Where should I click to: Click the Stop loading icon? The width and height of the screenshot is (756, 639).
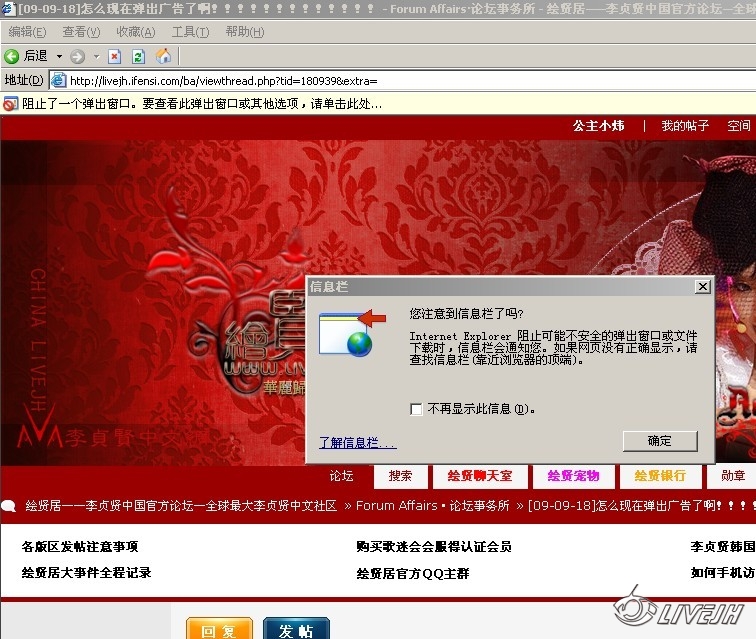tap(115, 56)
